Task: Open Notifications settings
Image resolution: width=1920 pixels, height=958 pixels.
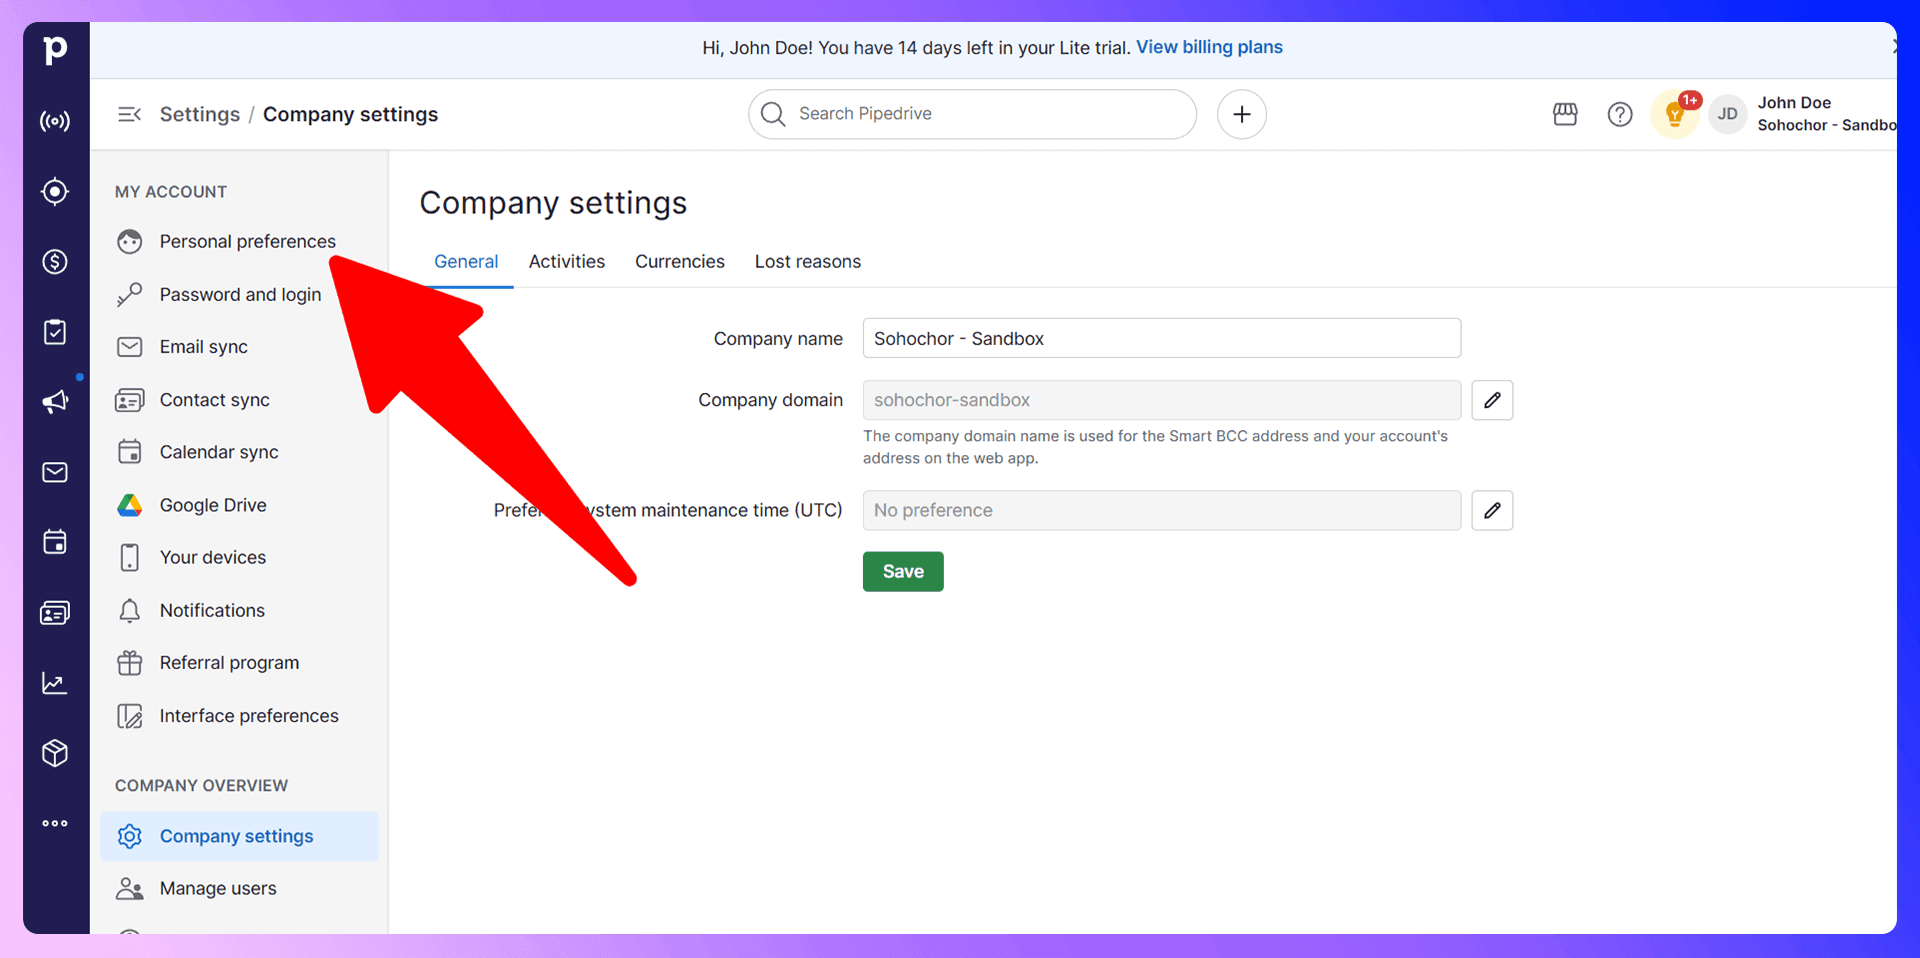Action: 240,610
